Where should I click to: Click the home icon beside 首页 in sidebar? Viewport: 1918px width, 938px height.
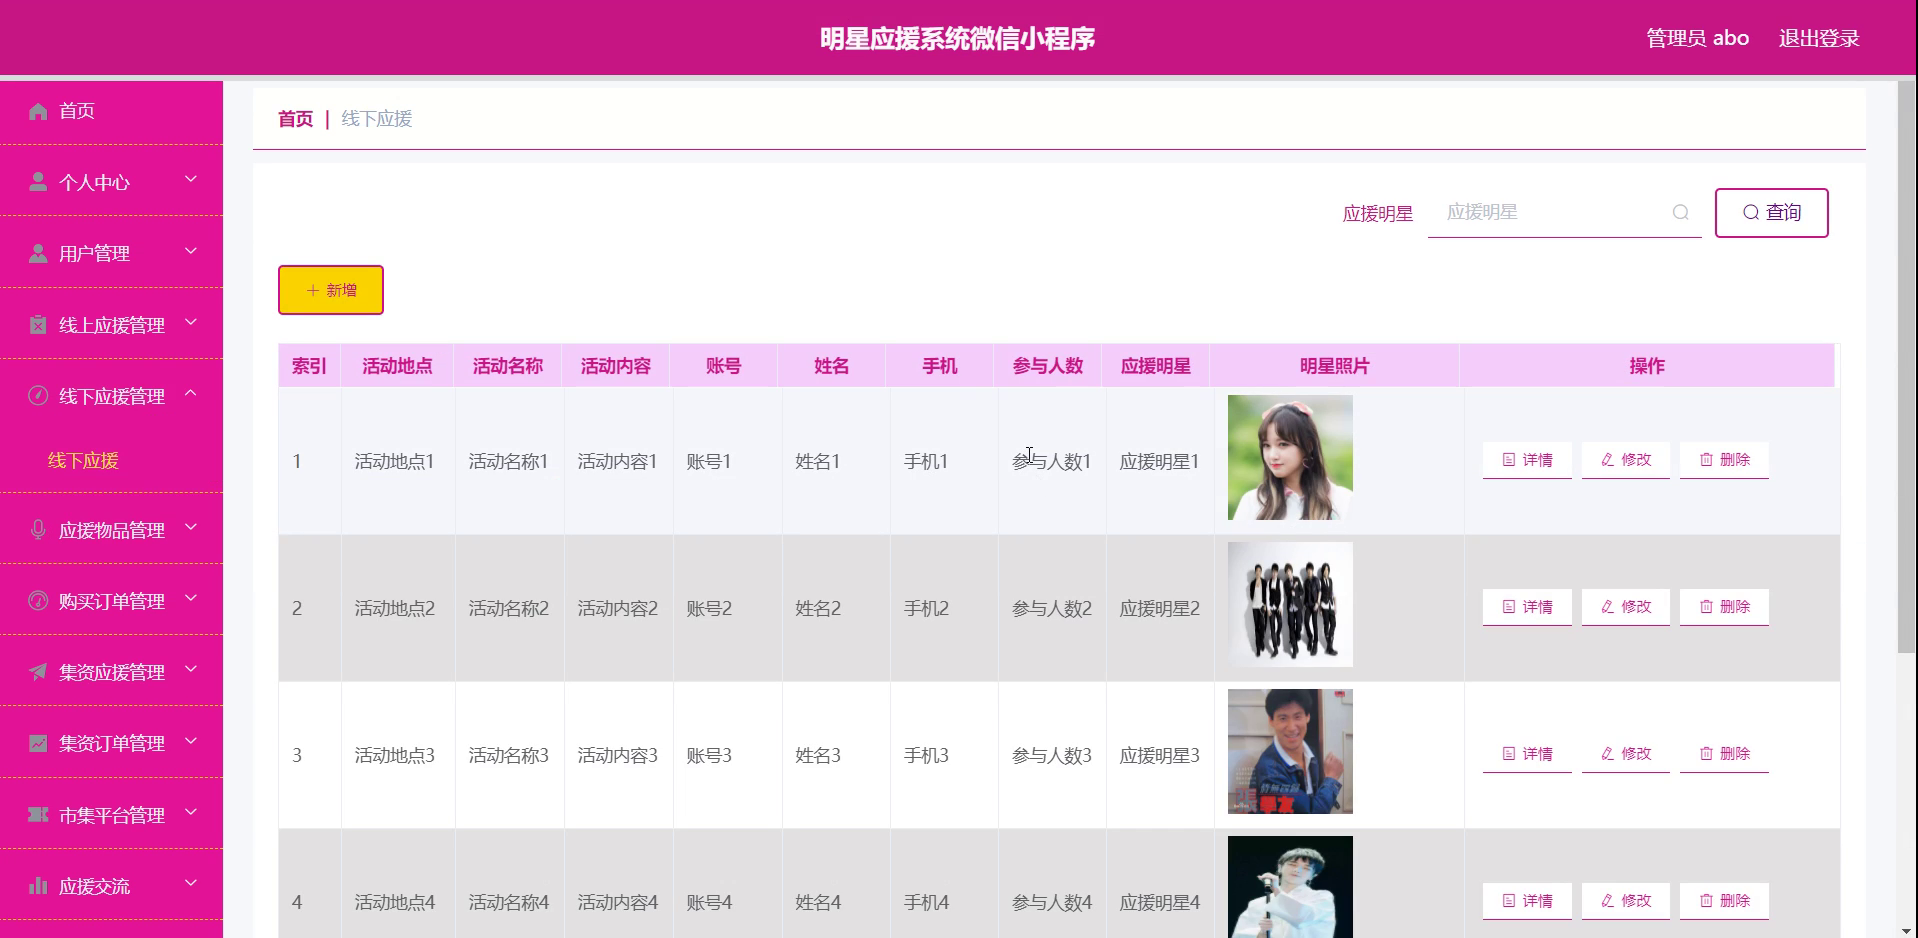click(x=38, y=111)
